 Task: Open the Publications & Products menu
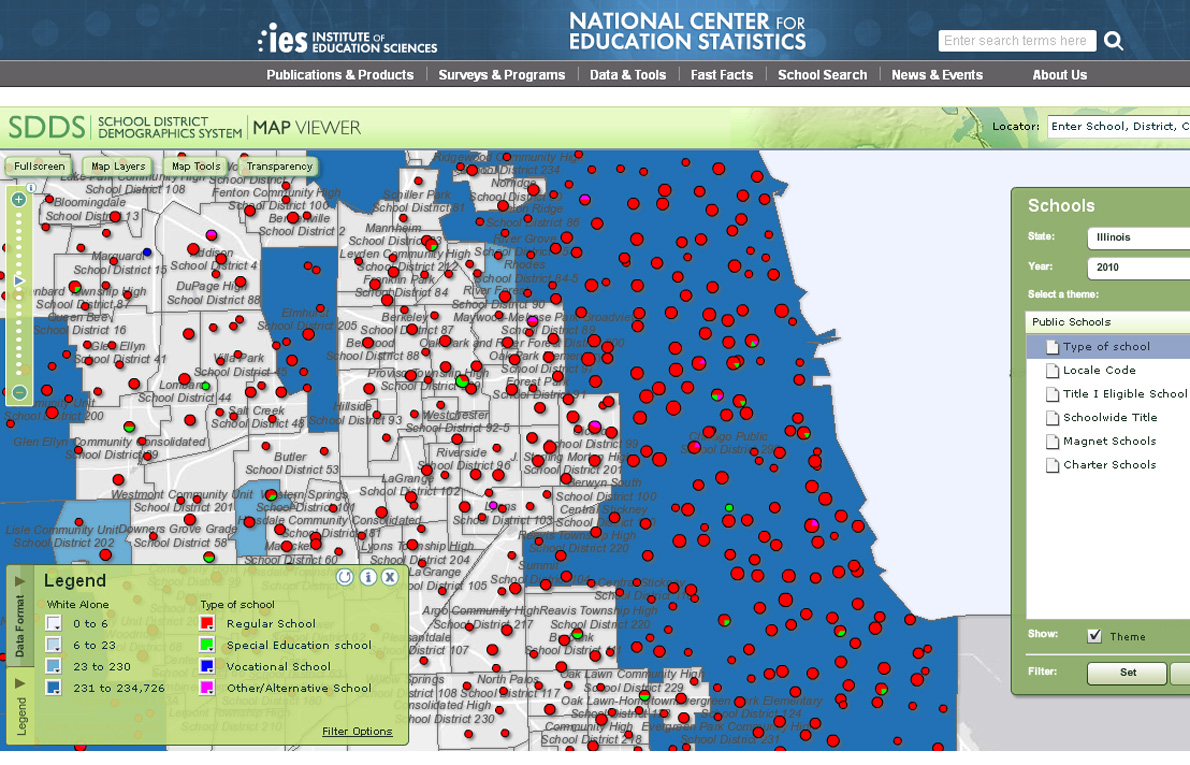click(340, 74)
